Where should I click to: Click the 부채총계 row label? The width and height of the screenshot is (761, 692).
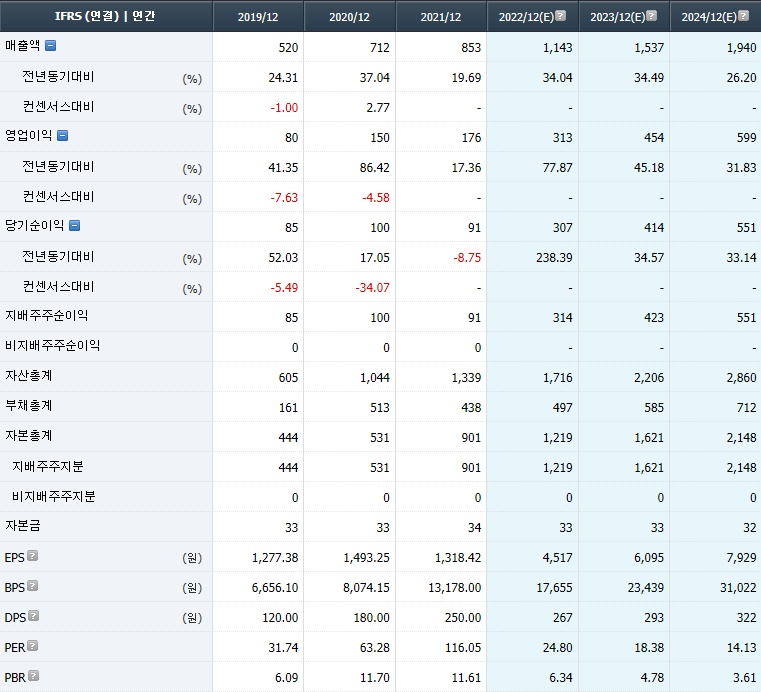click(28, 406)
